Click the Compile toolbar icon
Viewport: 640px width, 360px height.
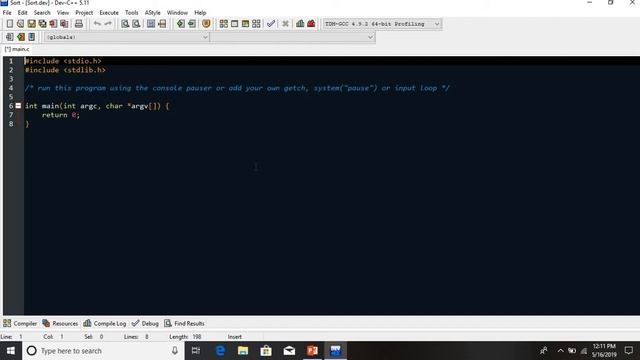(224, 24)
